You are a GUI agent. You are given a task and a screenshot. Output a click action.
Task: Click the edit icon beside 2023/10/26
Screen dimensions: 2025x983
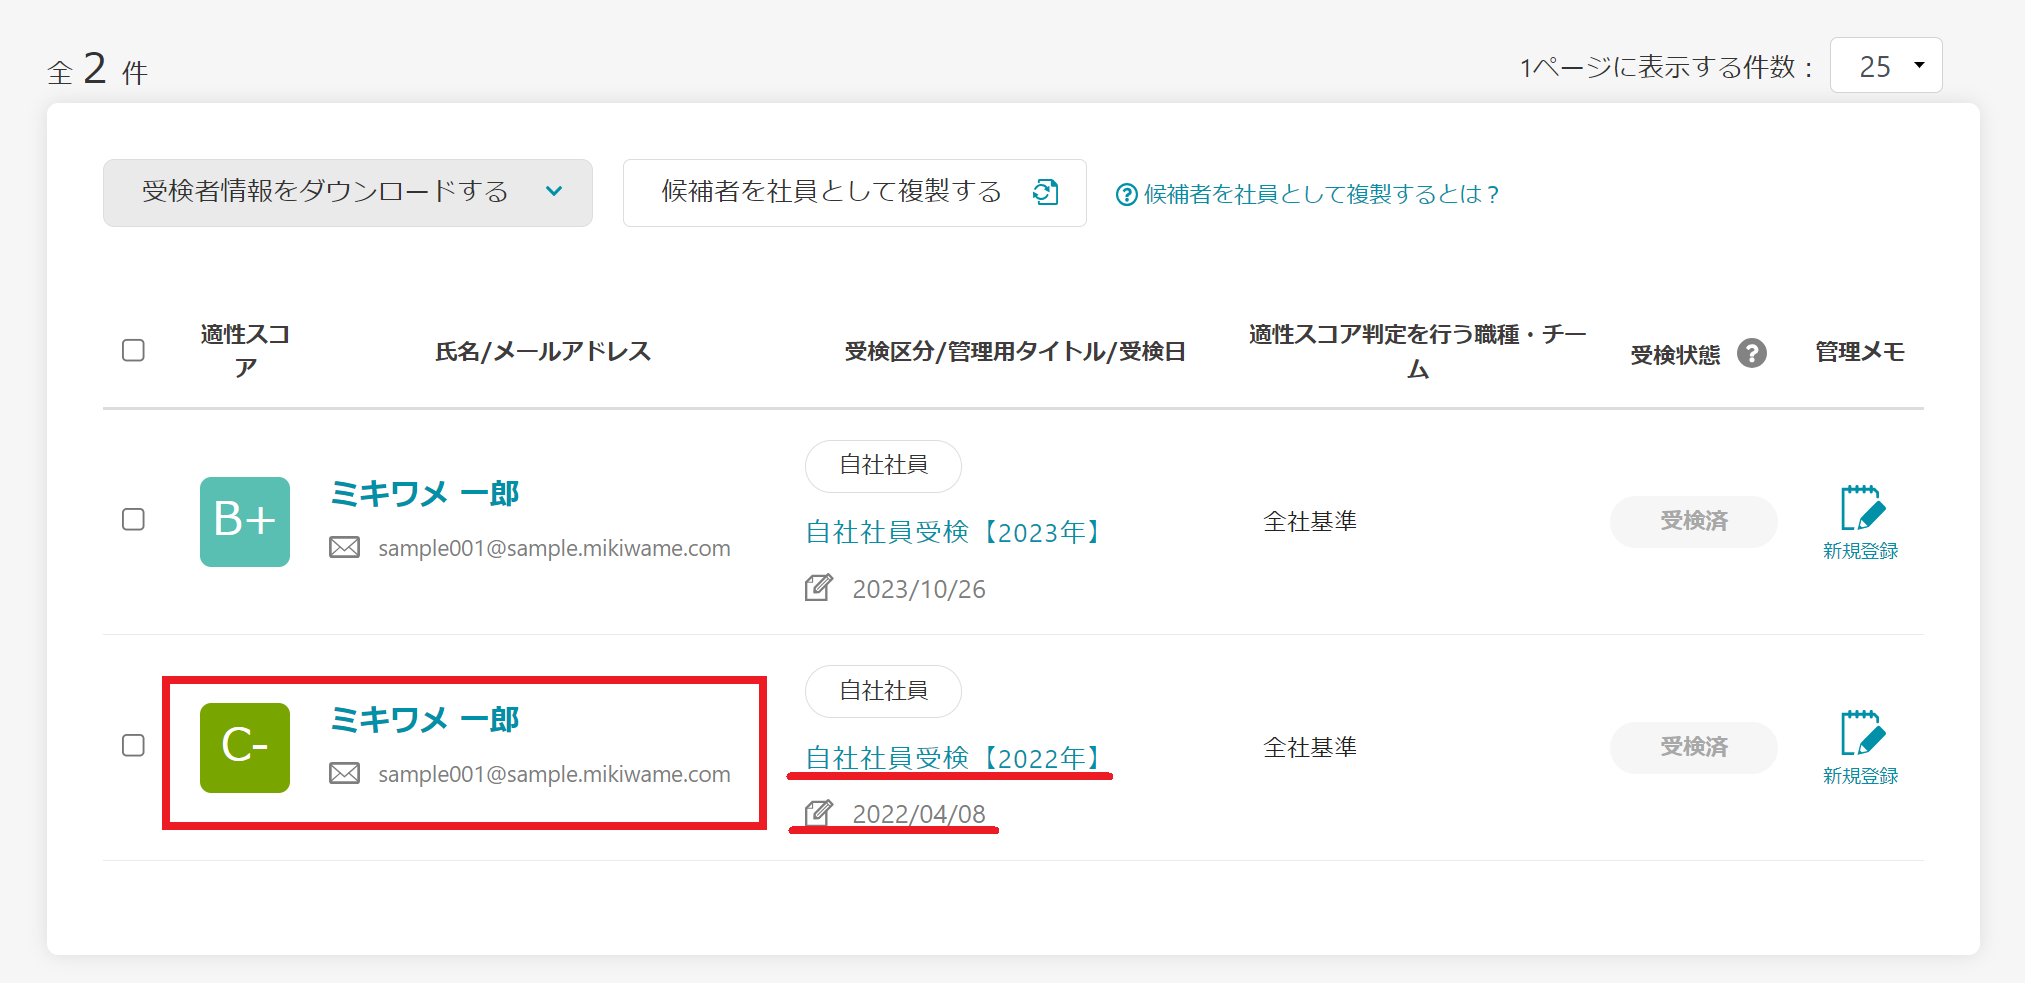coord(818,588)
